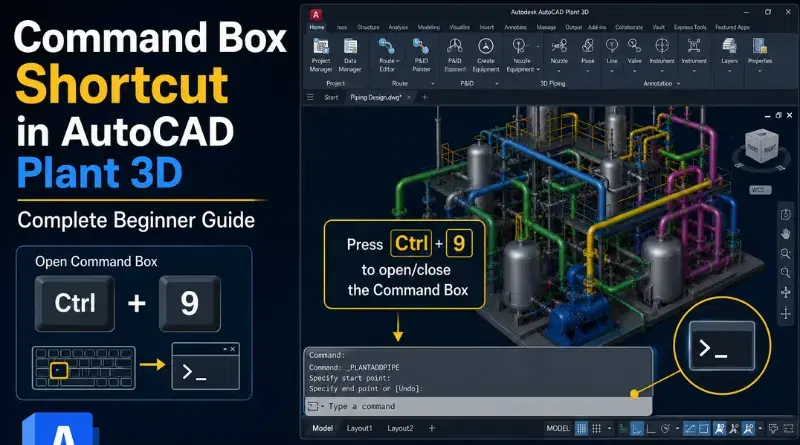
Task: Toggle polar tracking in the status bar
Action: [x=665, y=429]
